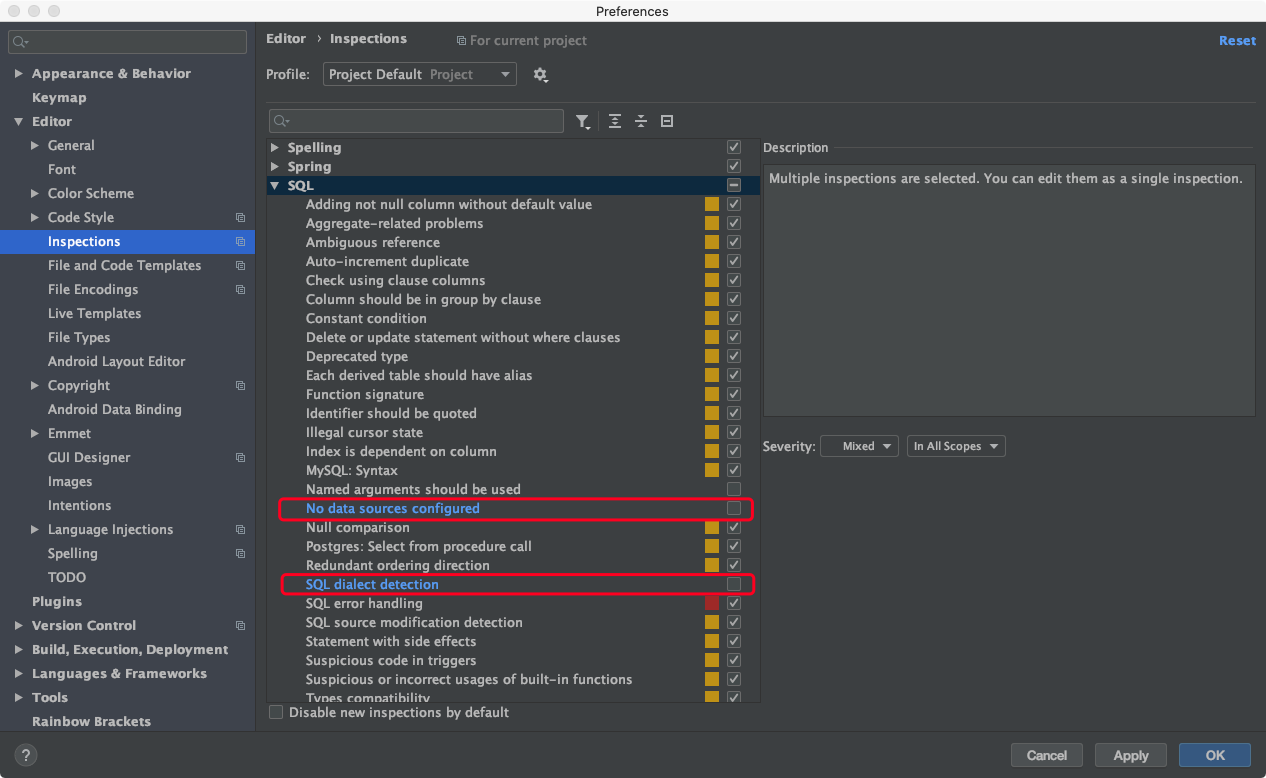This screenshot has width=1266, height=778.
Task: Click the project-level icon next to Spelling in sidebar
Action: 240,554
